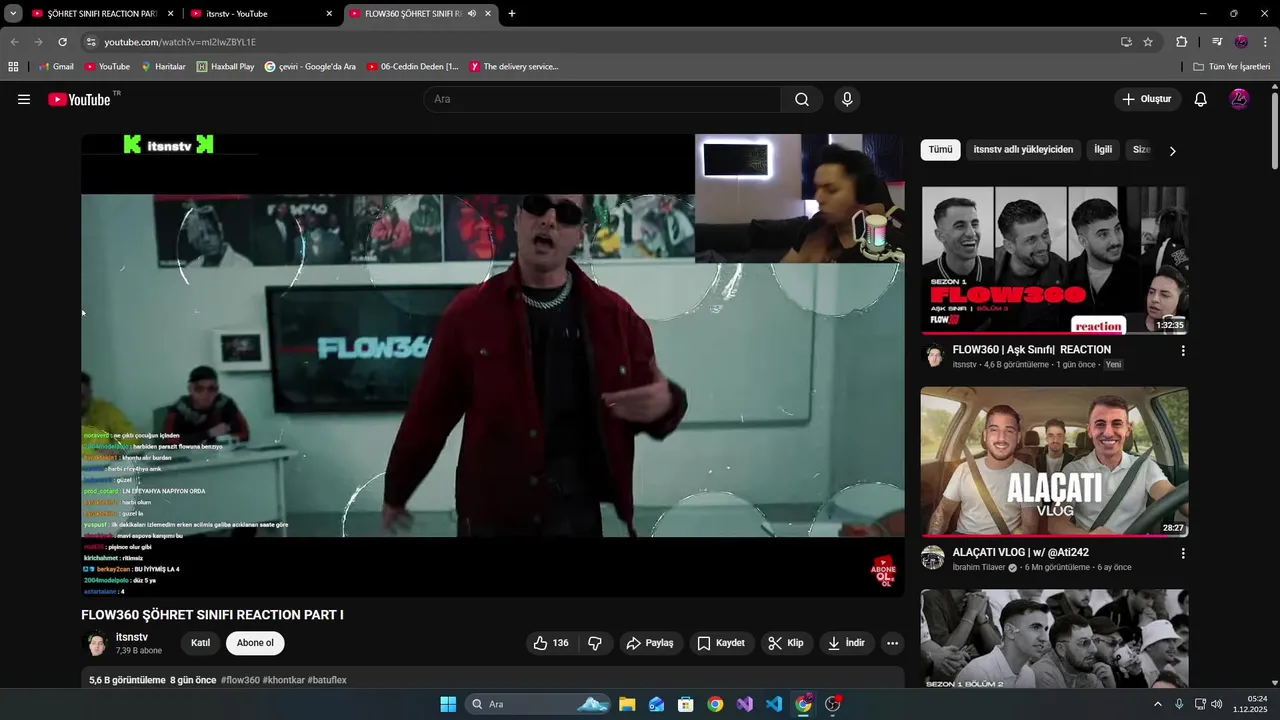Viewport: 1280px width, 720px height.
Task: Open the YouTube guide hamburger menu
Action: 24,99
